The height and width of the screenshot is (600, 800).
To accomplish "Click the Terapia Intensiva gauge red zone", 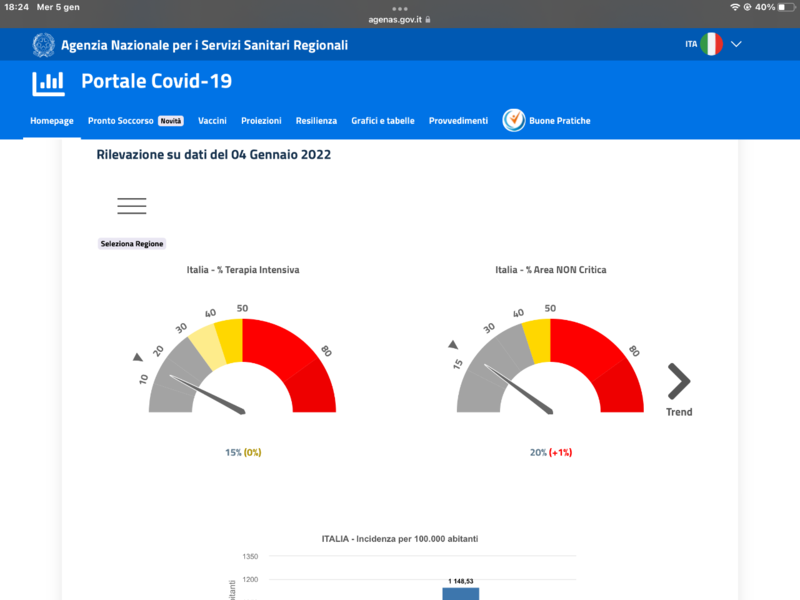I will (290, 365).
